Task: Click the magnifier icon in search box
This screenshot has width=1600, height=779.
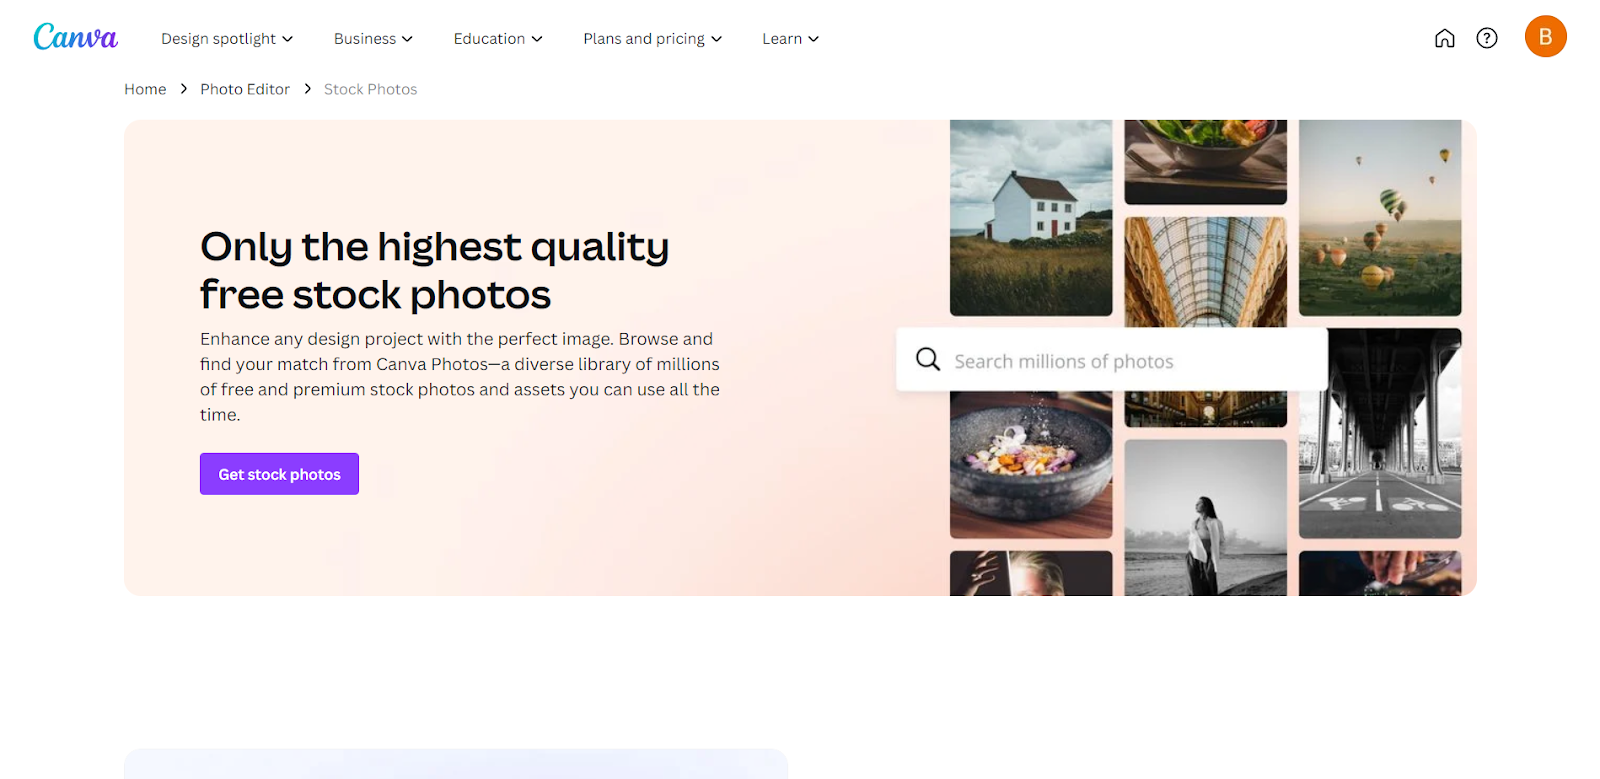Action: pos(928,359)
